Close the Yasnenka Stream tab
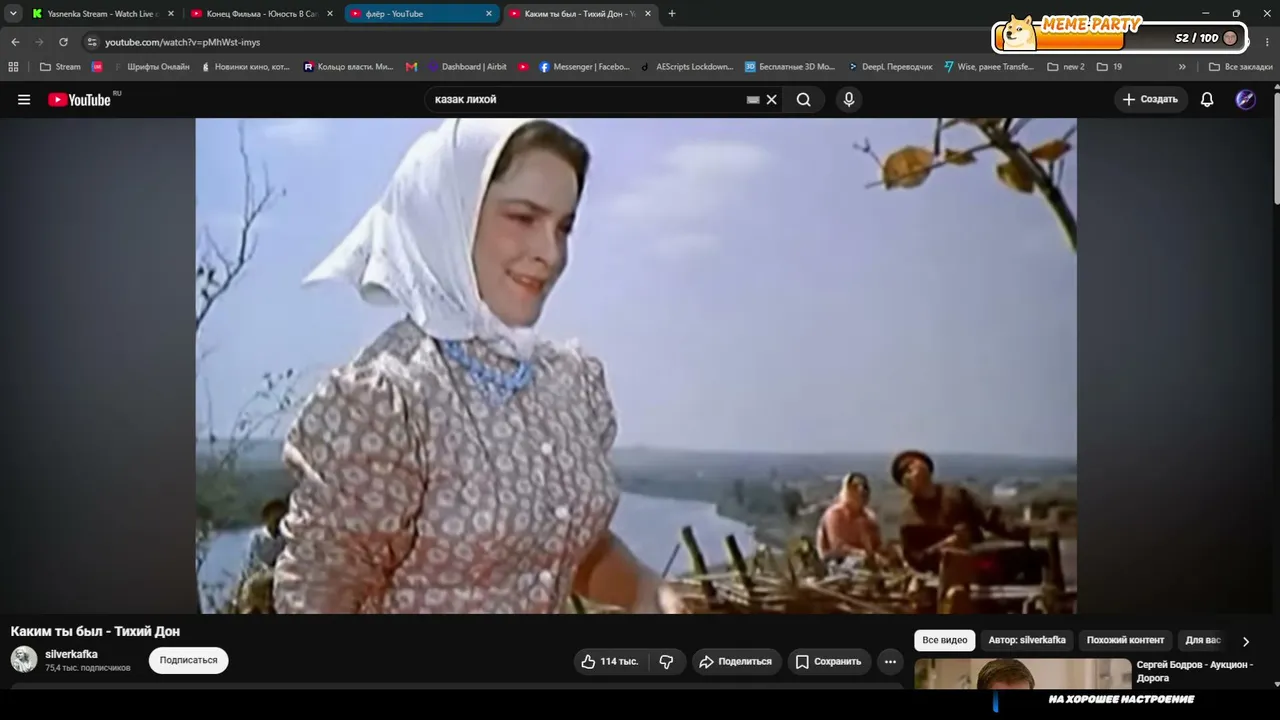The width and height of the screenshot is (1280, 720). click(171, 14)
